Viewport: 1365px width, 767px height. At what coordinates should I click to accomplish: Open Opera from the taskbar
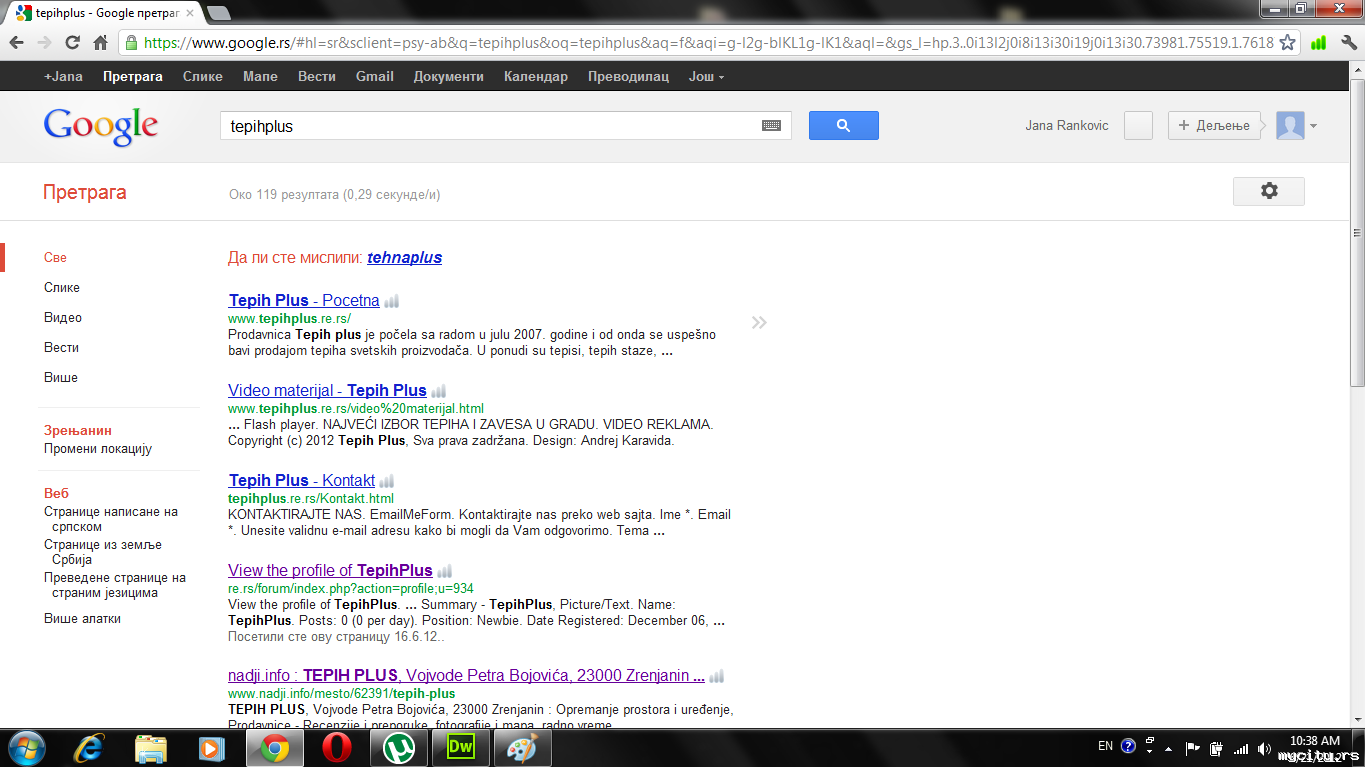tap(337, 748)
